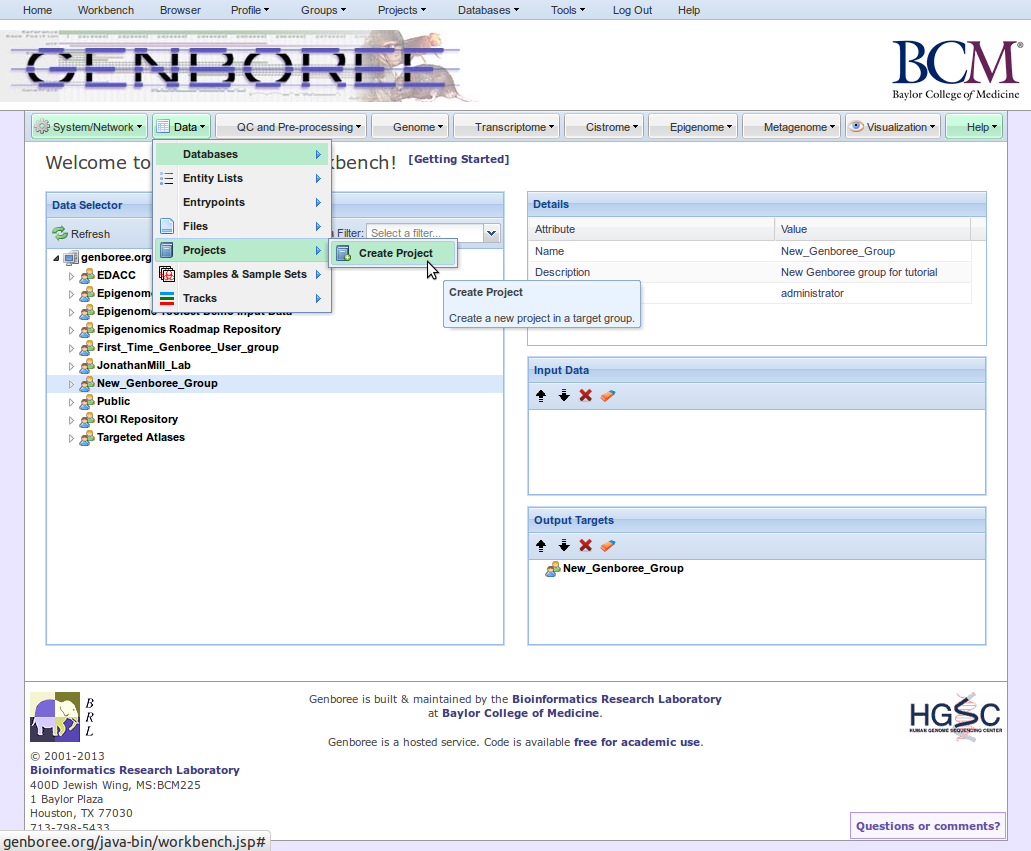The width and height of the screenshot is (1031, 851).
Task: Click move-down arrow in Input Data
Action: [x=564, y=396]
